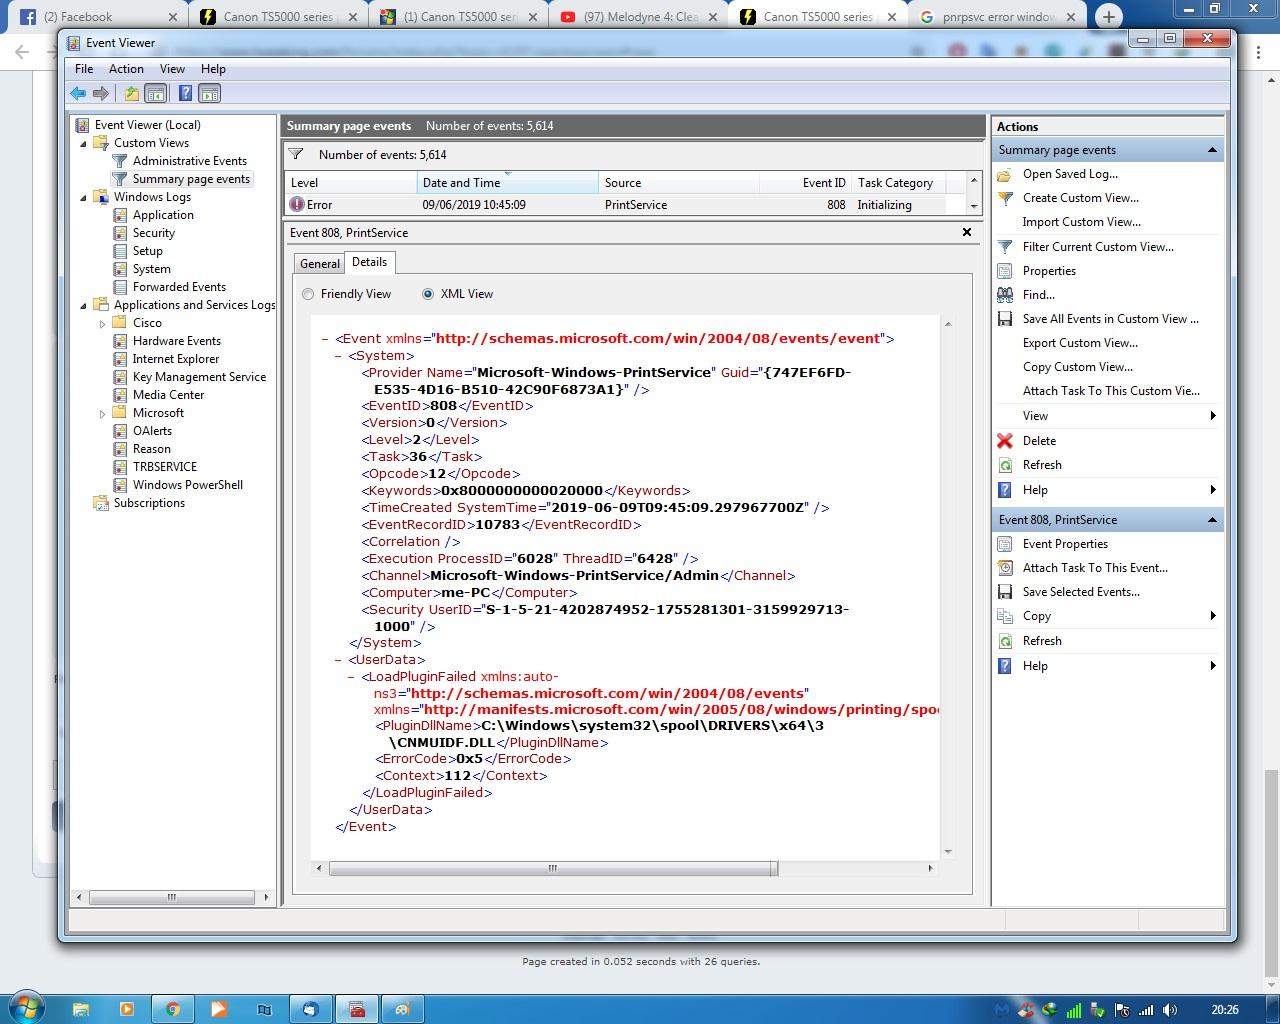Select the Friendly View radio button
Screen dimensions: 1280x1024
(x=308, y=294)
